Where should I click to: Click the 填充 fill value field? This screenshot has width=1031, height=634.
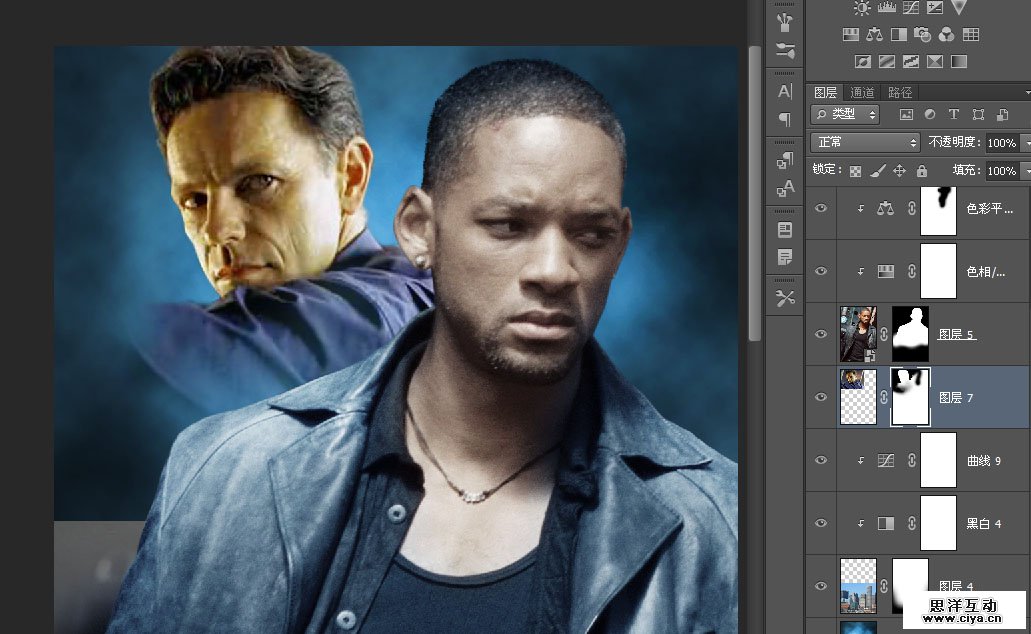point(1002,171)
